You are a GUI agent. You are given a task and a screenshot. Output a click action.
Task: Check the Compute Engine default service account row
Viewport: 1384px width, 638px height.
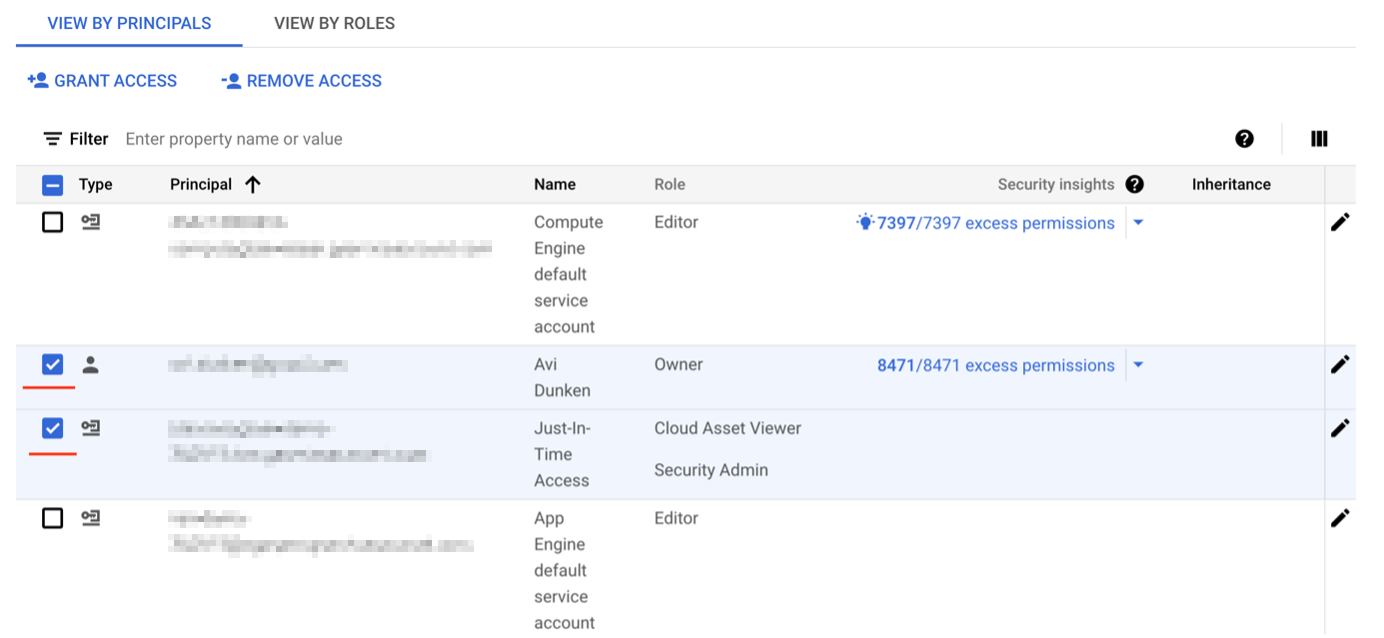point(53,223)
